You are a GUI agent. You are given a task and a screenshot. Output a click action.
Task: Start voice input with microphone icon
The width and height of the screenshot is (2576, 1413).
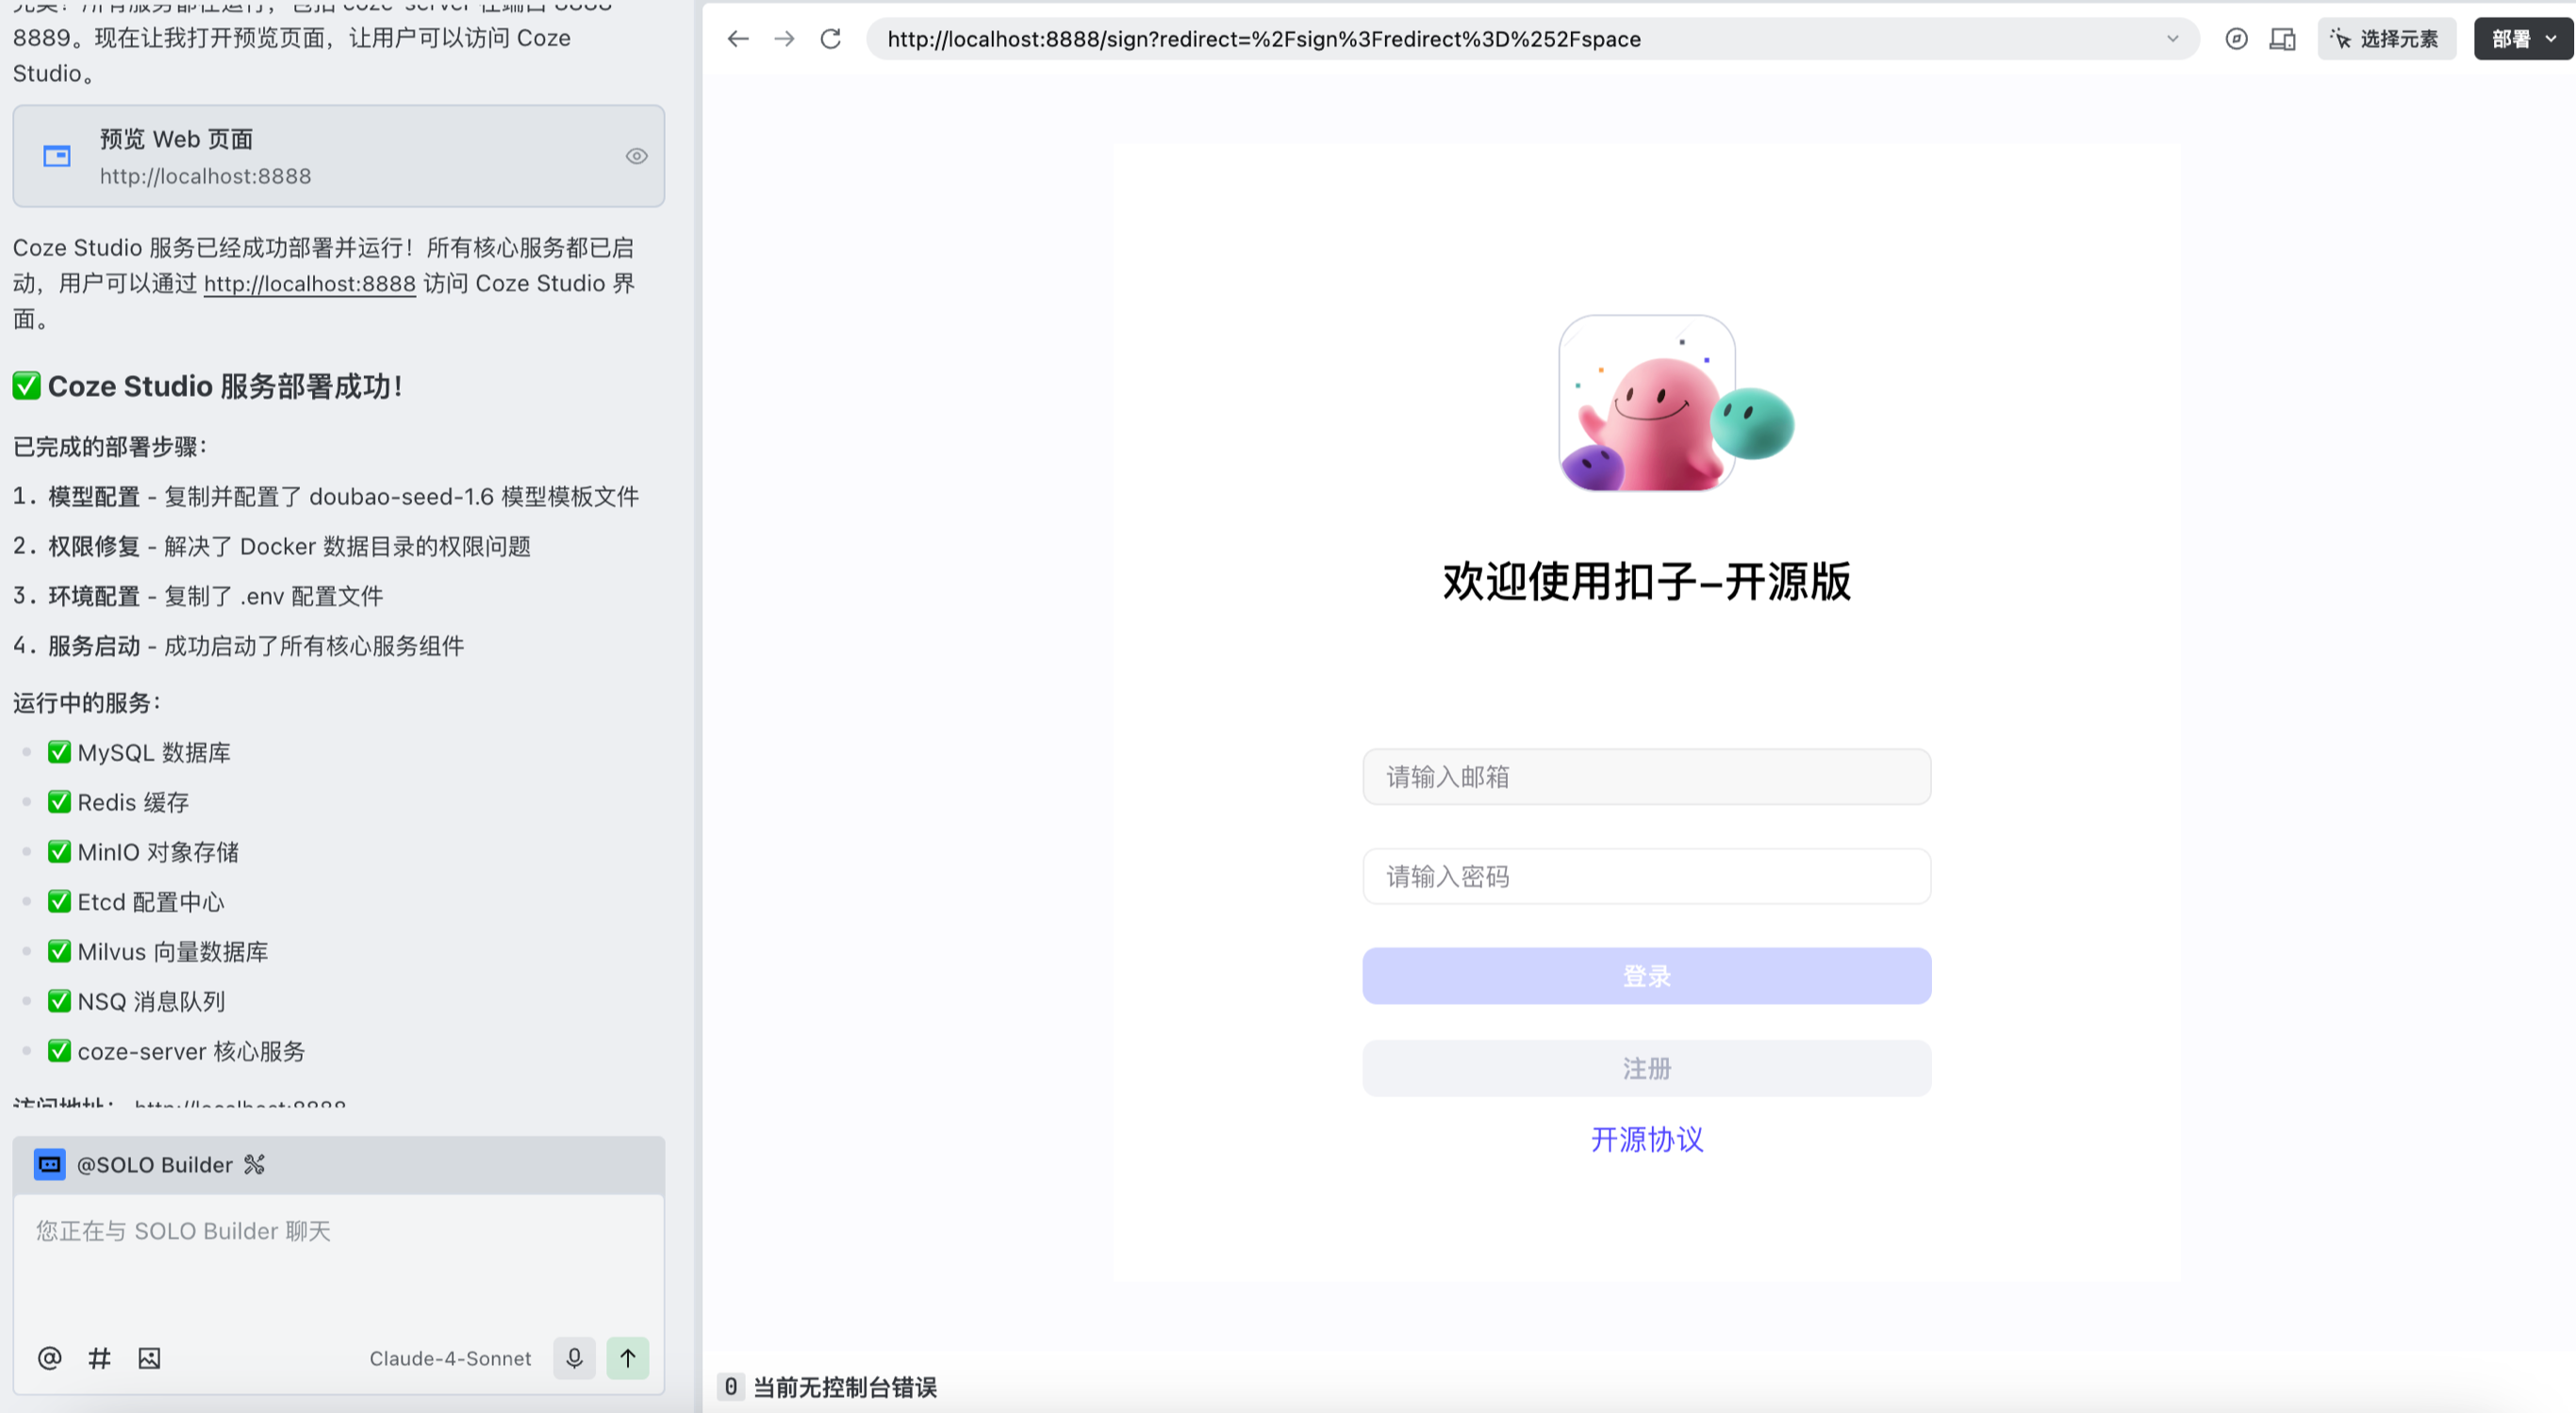pos(574,1358)
